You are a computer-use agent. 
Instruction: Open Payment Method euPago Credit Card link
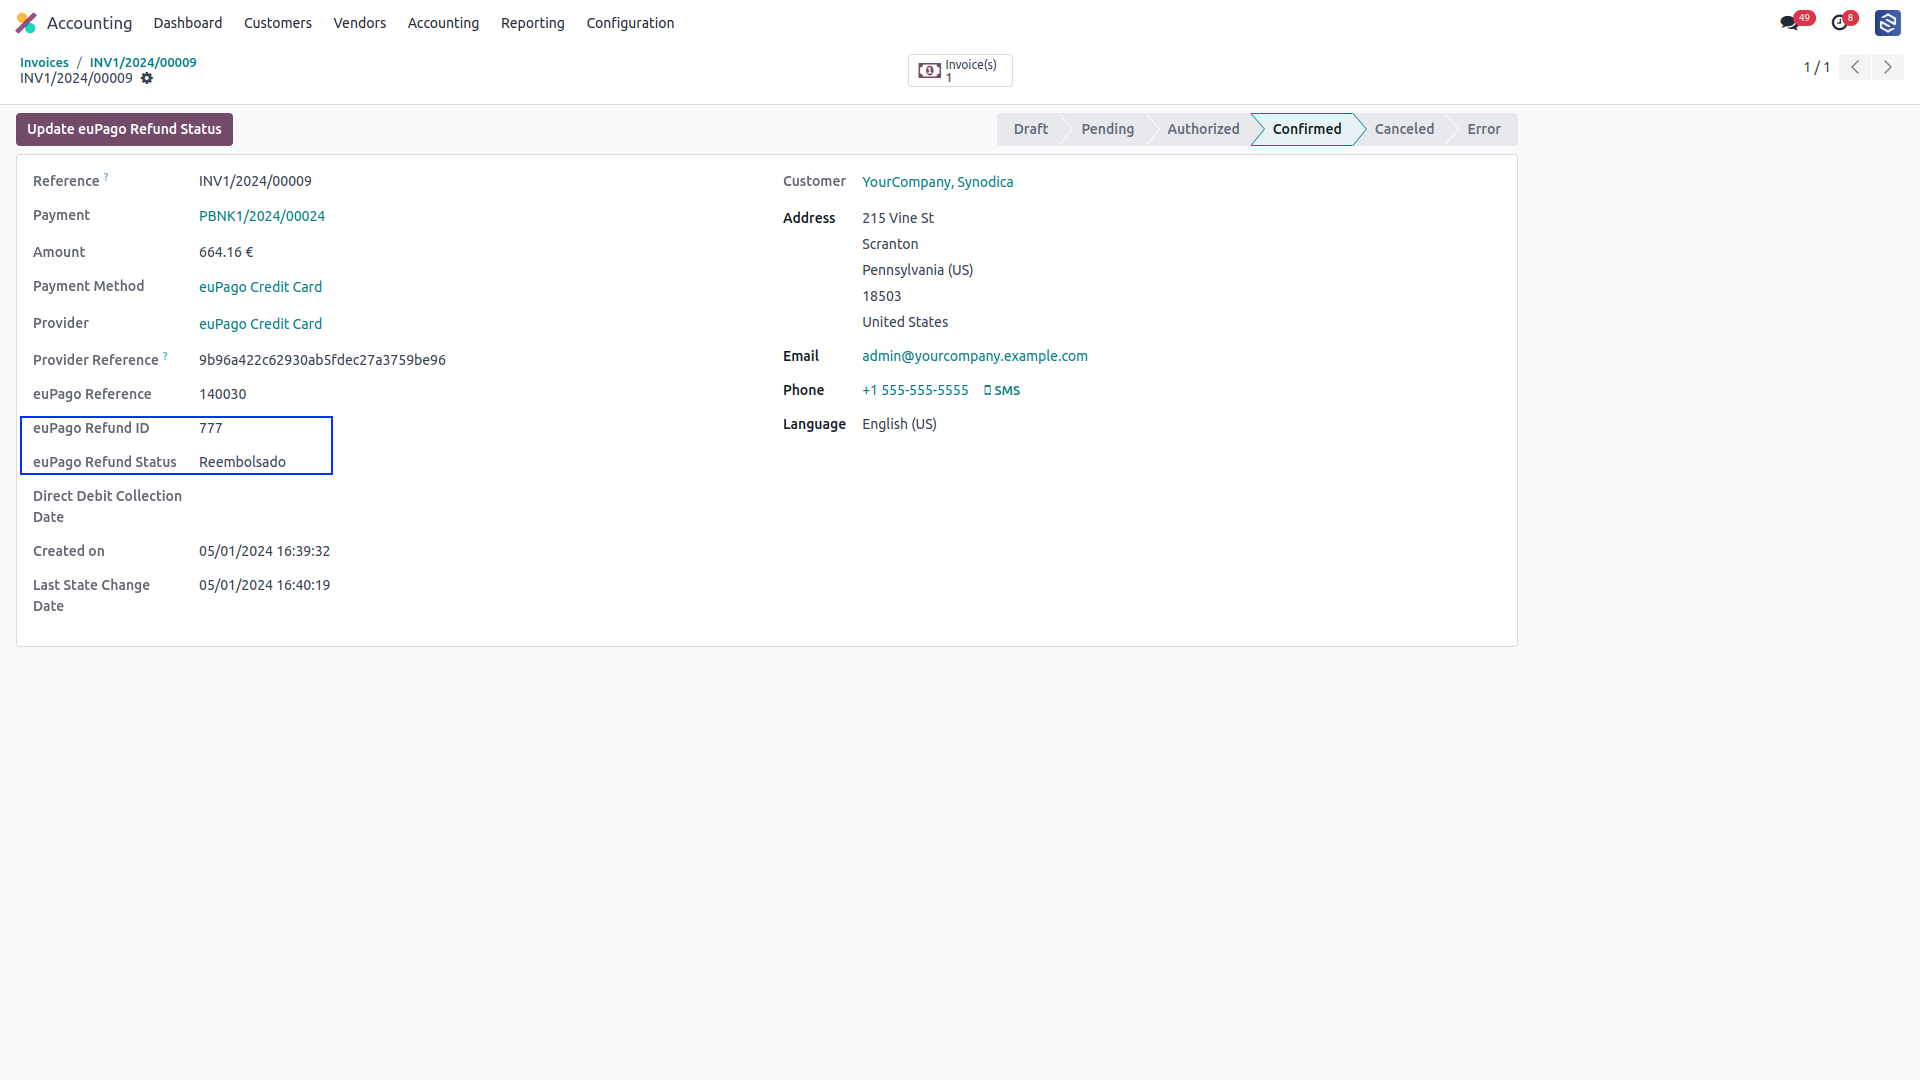(260, 287)
